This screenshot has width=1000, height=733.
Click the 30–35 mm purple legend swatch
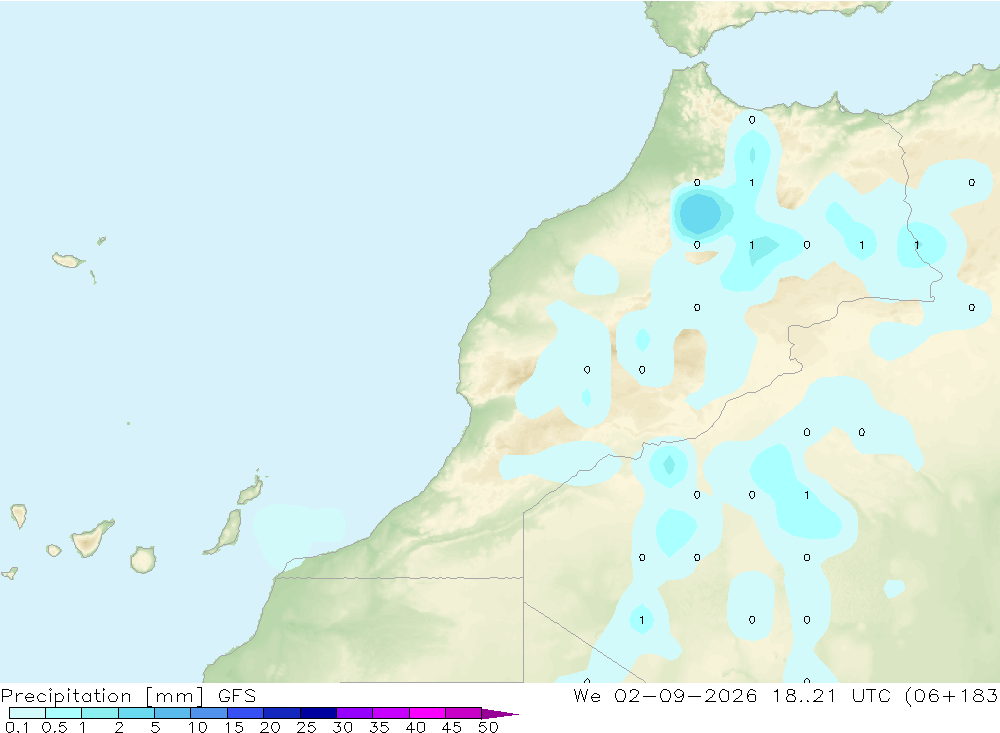355,713
